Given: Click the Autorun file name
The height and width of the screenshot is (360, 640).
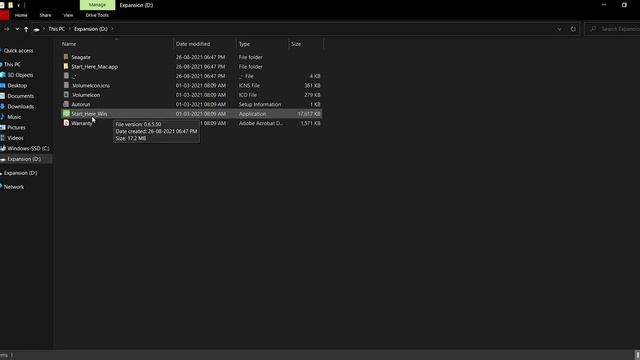Looking at the screenshot, I should click(81, 104).
